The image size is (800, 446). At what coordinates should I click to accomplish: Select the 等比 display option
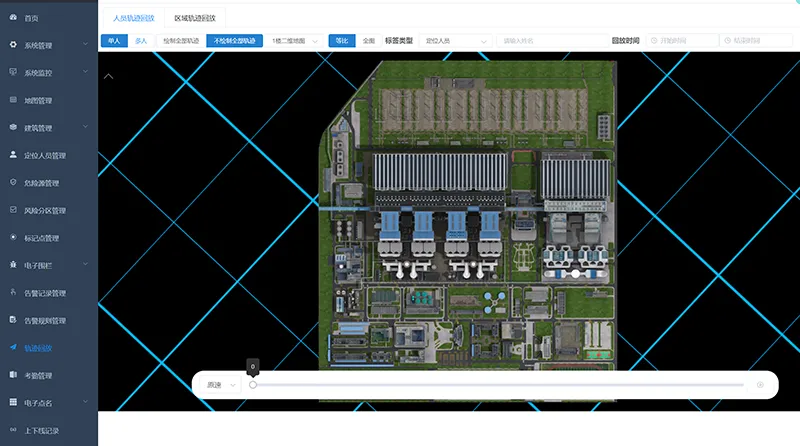point(342,40)
